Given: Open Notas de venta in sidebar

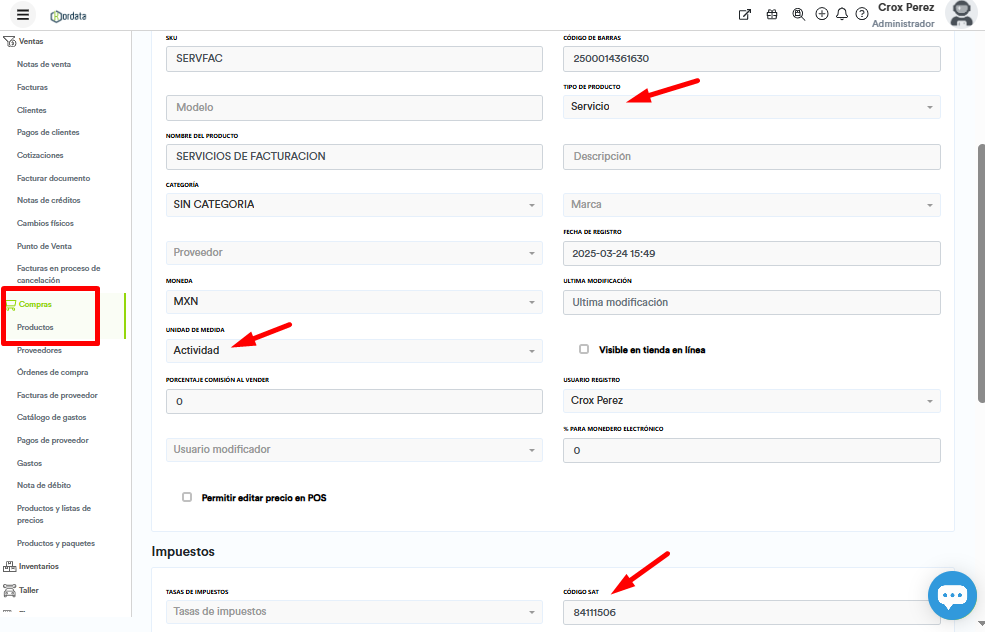Looking at the screenshot, I should [44, 65].
